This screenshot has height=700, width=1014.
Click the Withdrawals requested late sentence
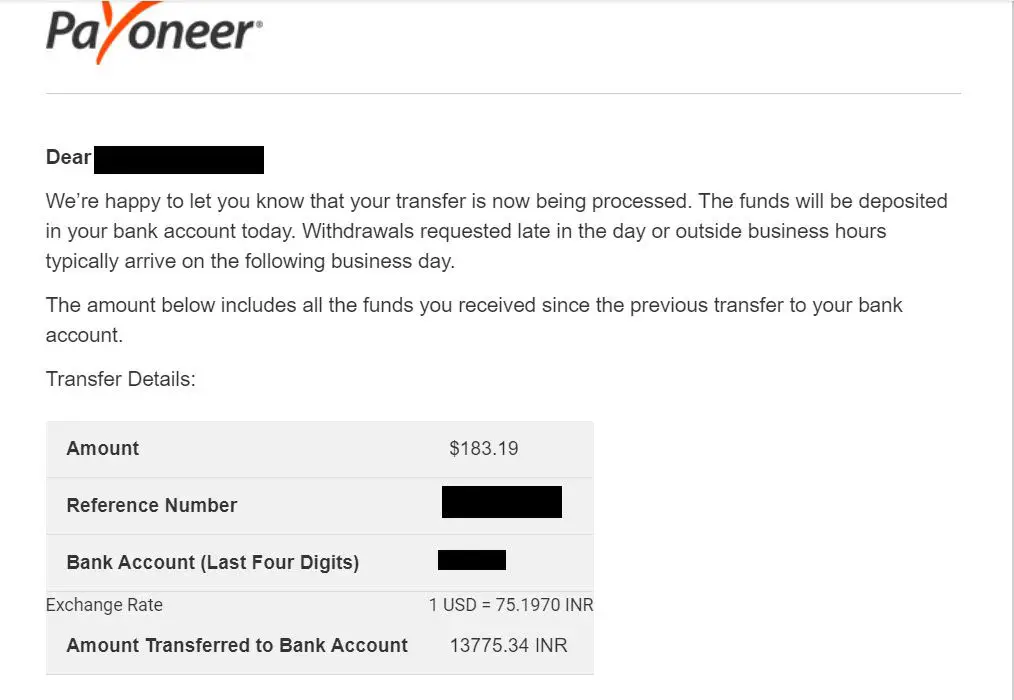(x=466, y=246)
